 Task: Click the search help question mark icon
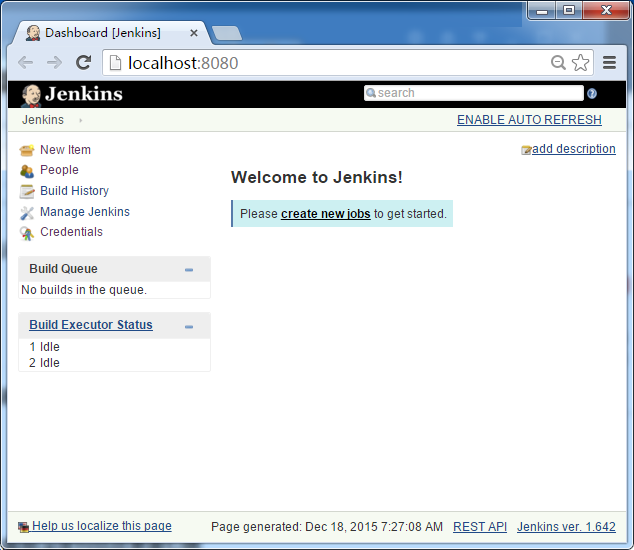tap(592, 94)
